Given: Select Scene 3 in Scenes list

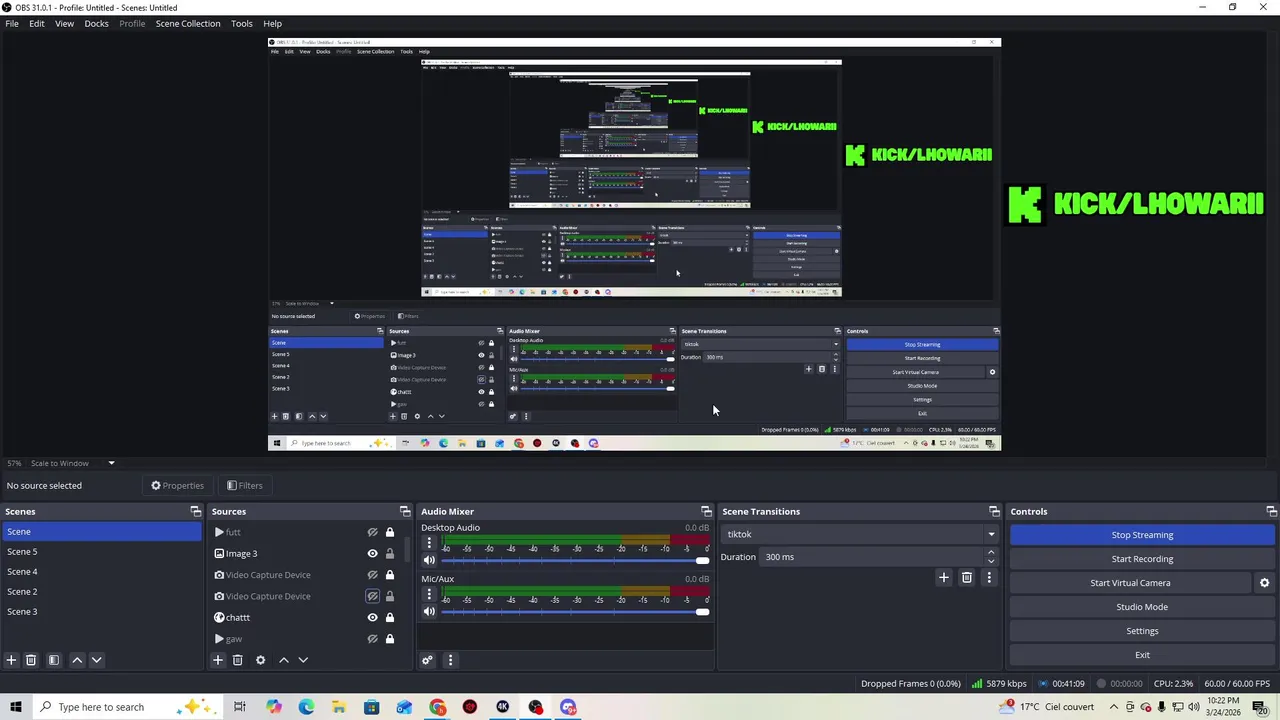Looking at the screenshot, I should 101,612.
